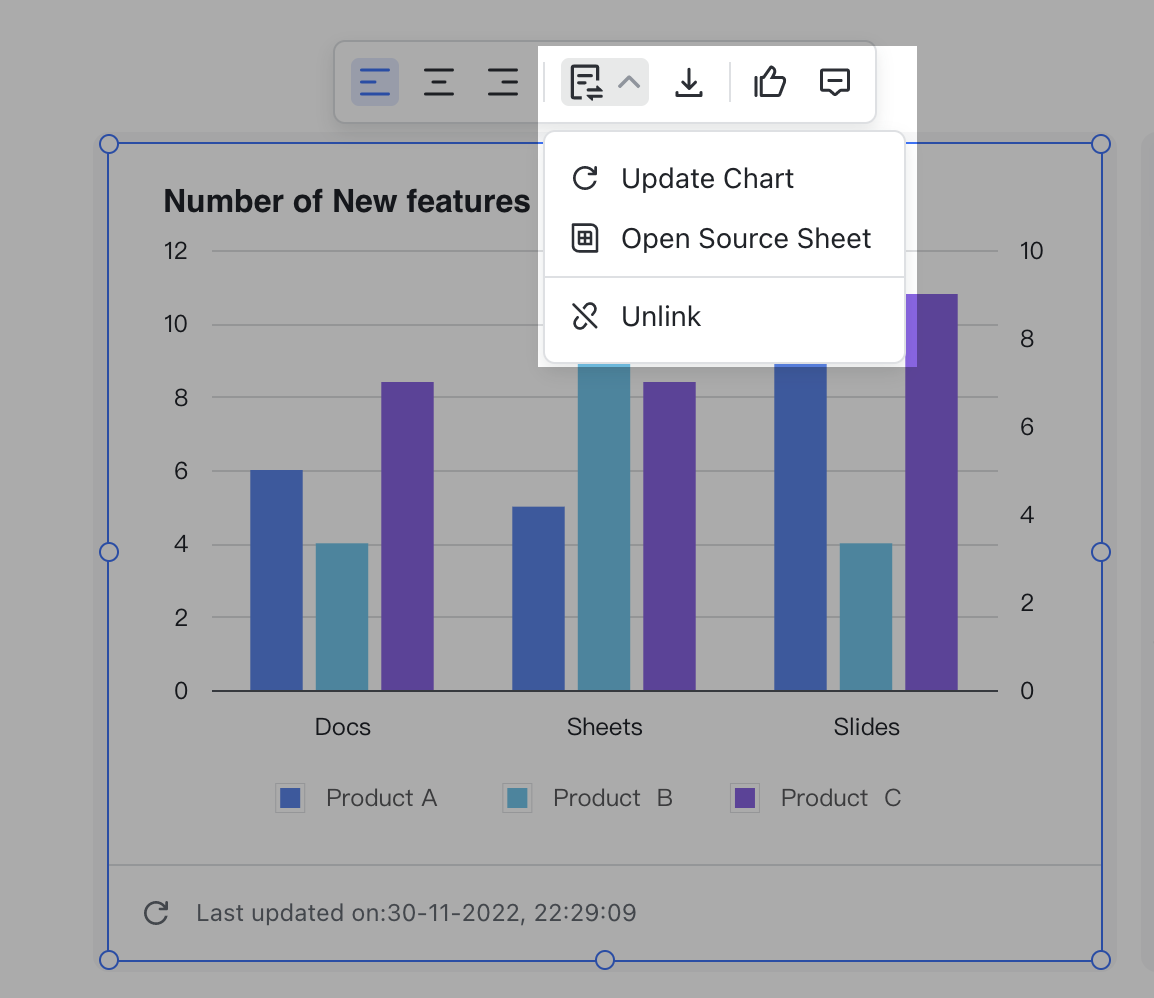Click the Docs Product C purple bar
Viewport: 1154px width, 998px height.
pos(407,536)
